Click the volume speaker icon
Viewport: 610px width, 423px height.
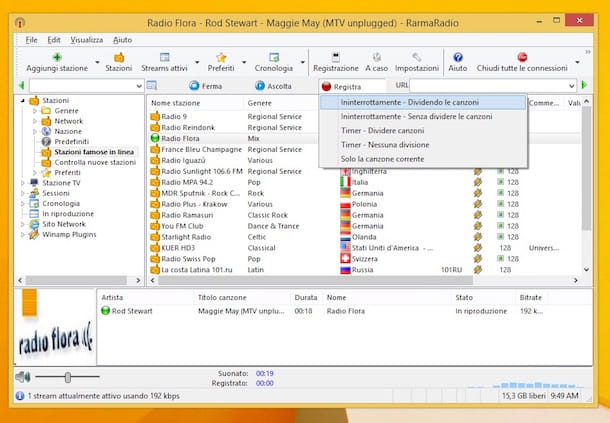pyautogui.click(x=23, y=376)
